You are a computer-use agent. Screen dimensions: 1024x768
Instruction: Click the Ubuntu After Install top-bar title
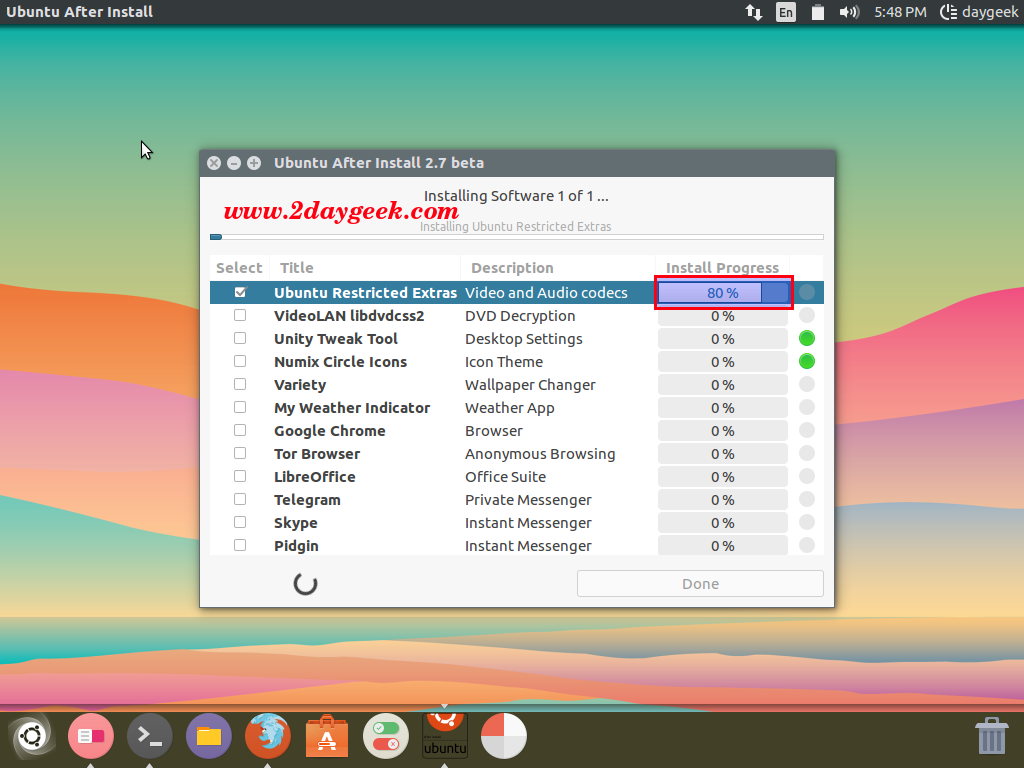[x=80, y=12]
